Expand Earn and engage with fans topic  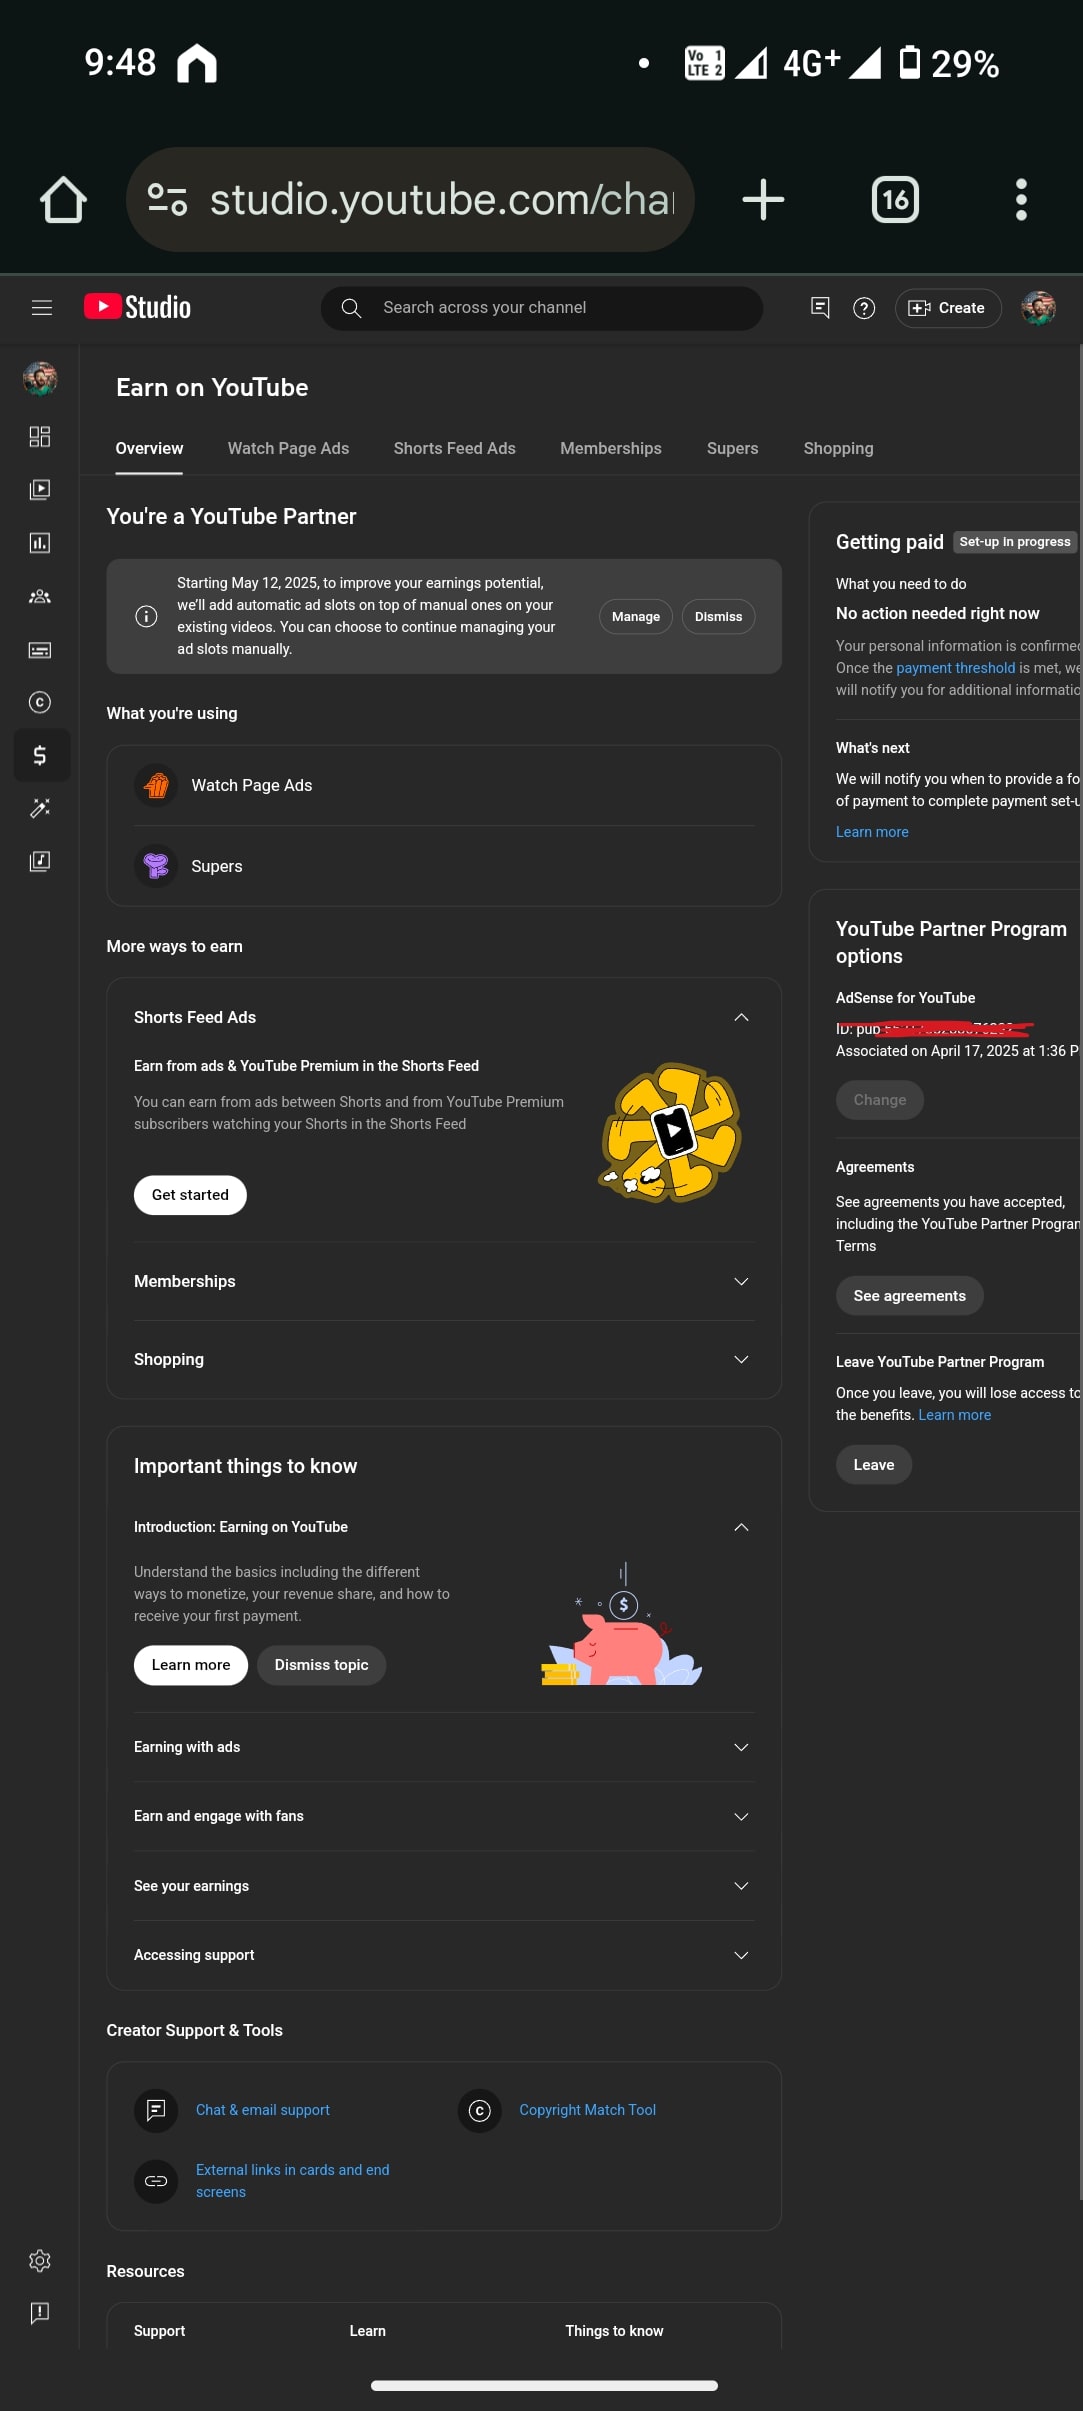click(741, 1816)
